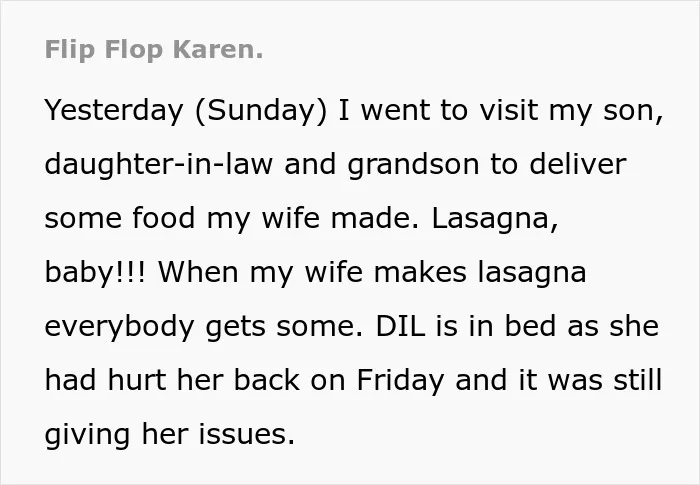Screen dimensions: 700x485
Task: Click the hyphenated word 'daughter-in-law'
Action: 158,164
